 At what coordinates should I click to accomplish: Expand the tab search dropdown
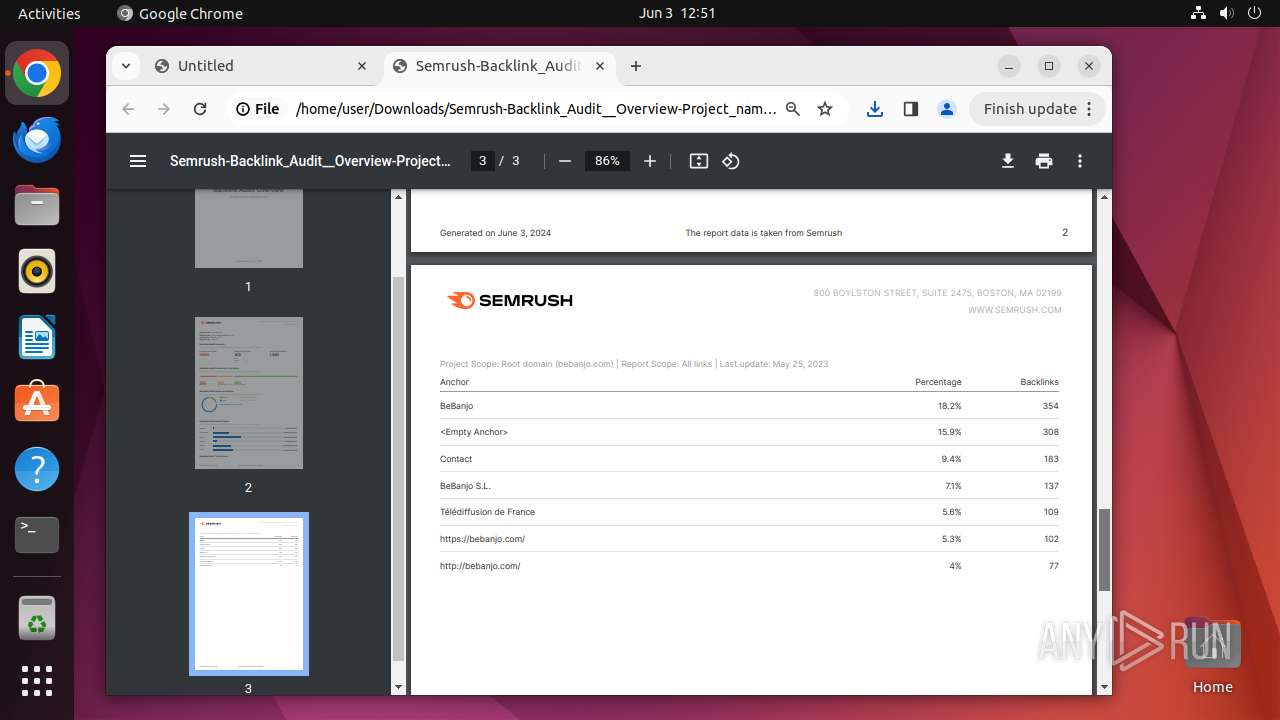pyautogui.click(x=125, y=66)
